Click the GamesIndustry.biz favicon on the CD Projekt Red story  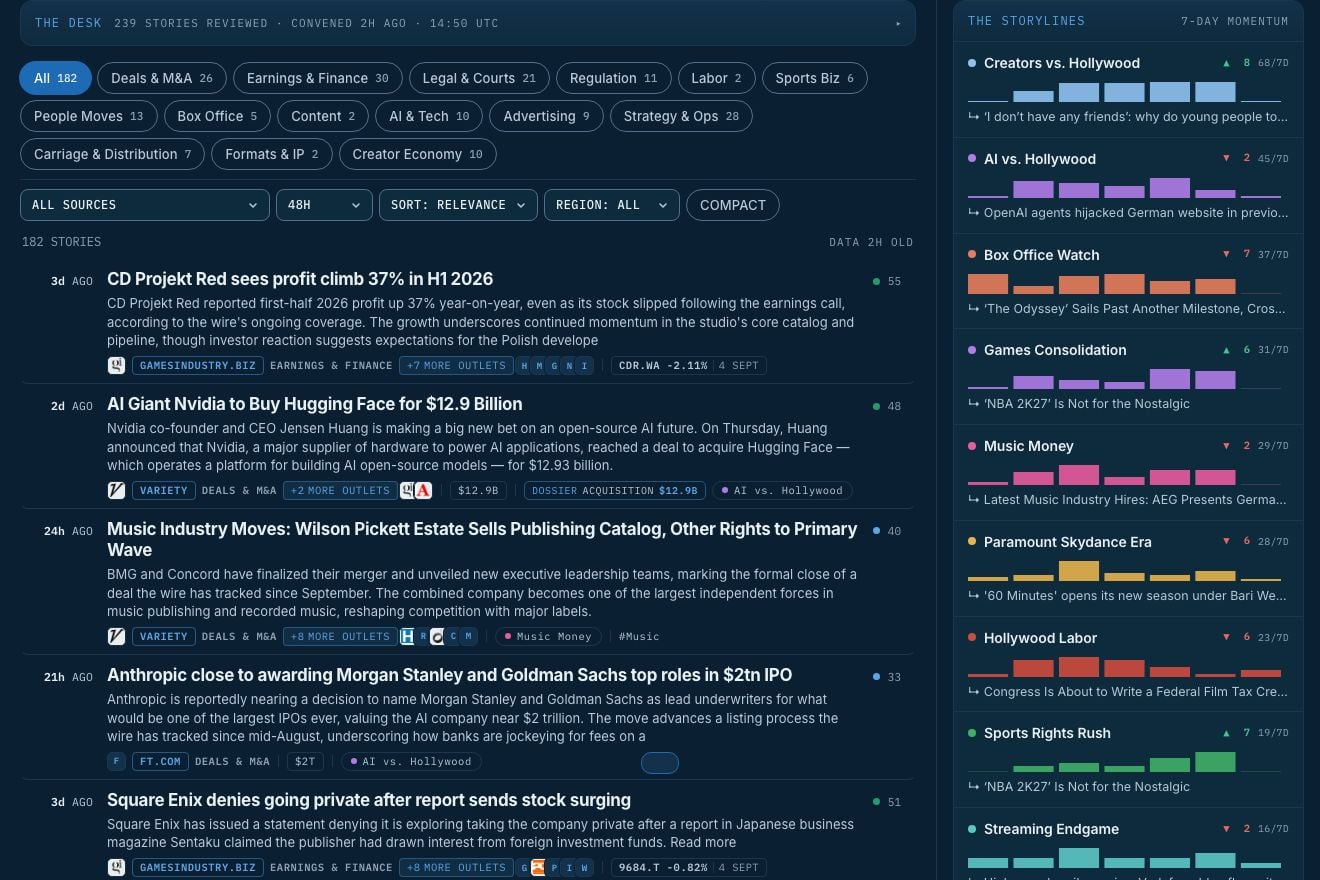coord(116,366)
